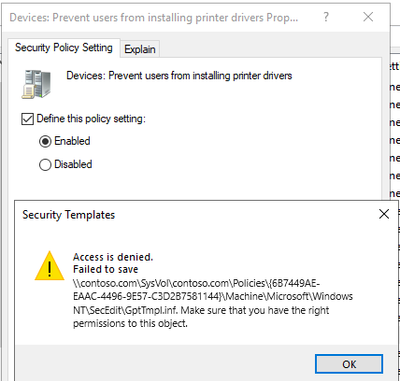The width and height of the screenshot is (400, 381).
Task: Select the Disabled radio button
Action: click(x=45, y=165)
